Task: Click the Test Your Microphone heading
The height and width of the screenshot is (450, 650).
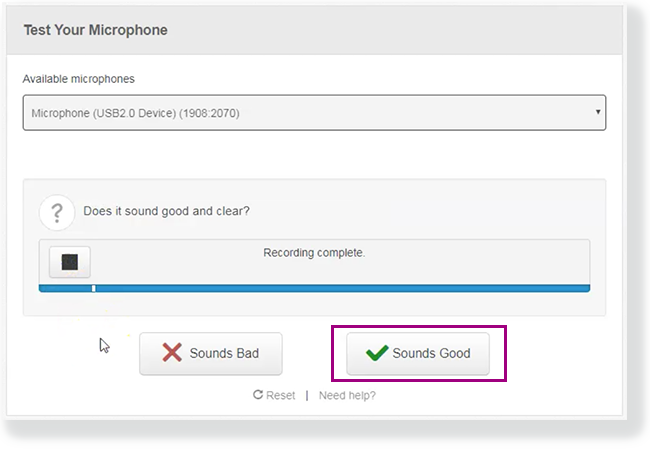Action: click(95, 30)
